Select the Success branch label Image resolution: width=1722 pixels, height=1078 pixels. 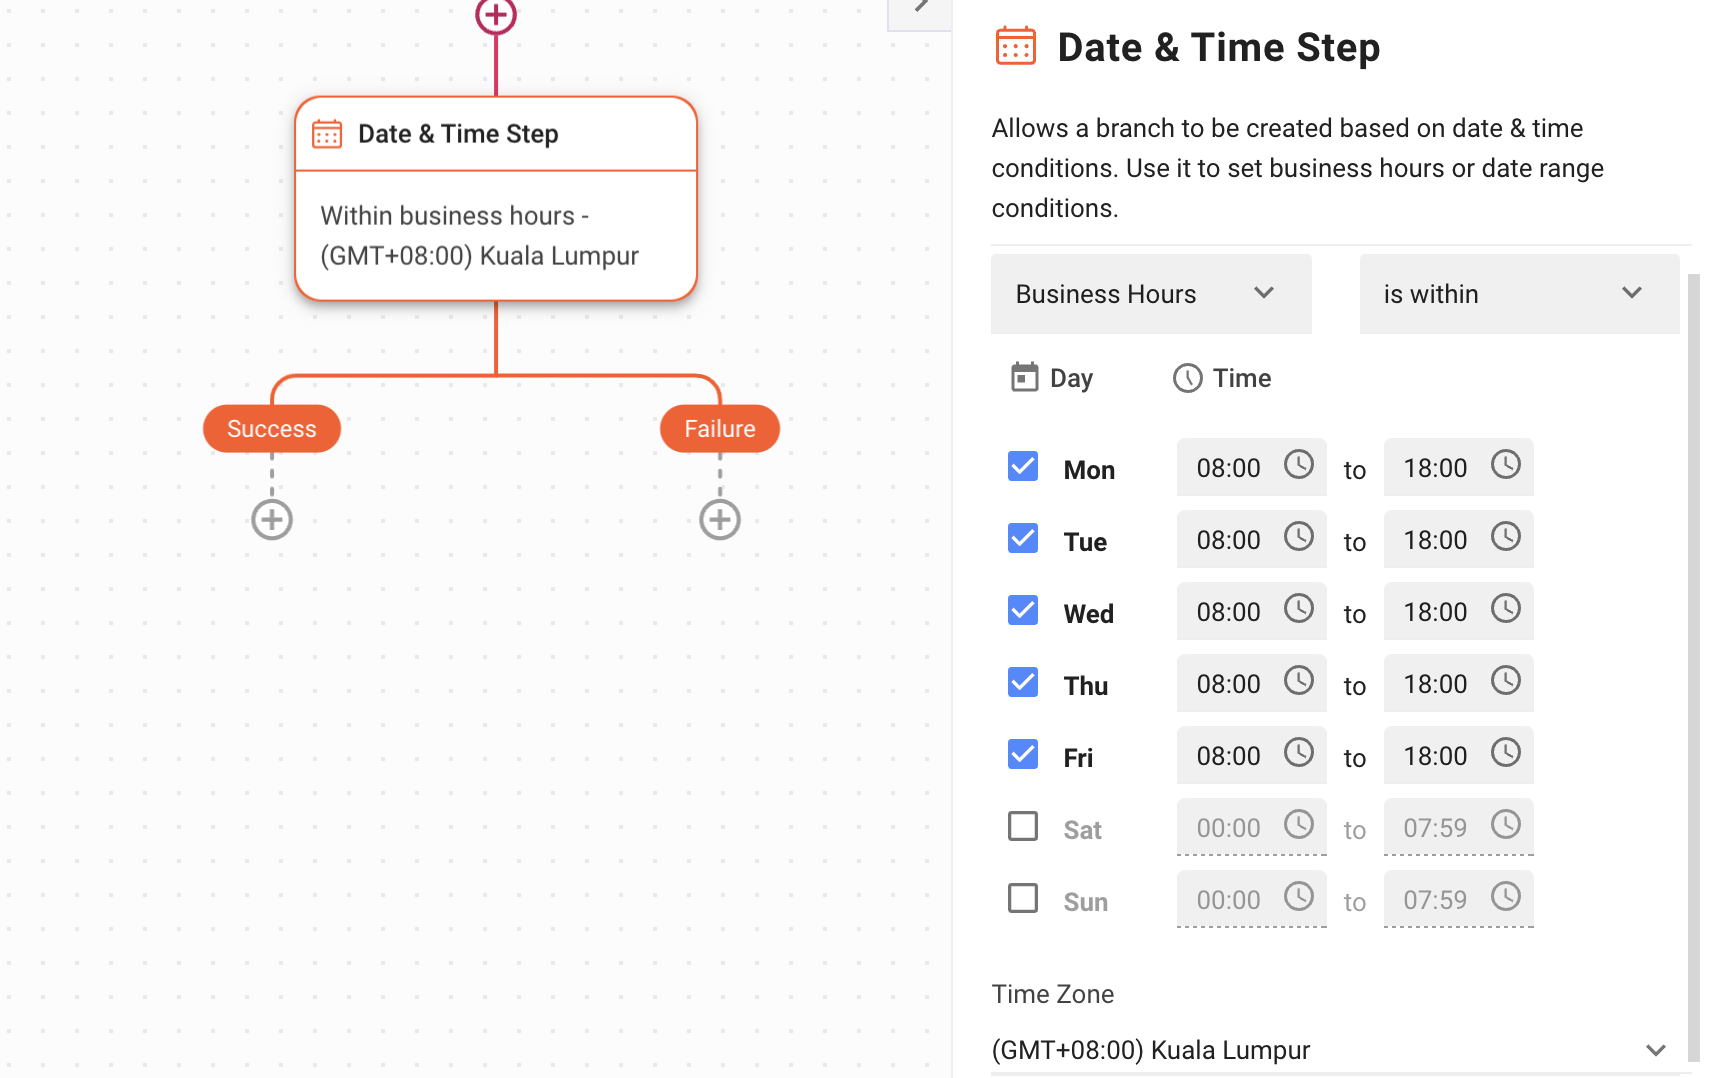[x=271, y=428]
